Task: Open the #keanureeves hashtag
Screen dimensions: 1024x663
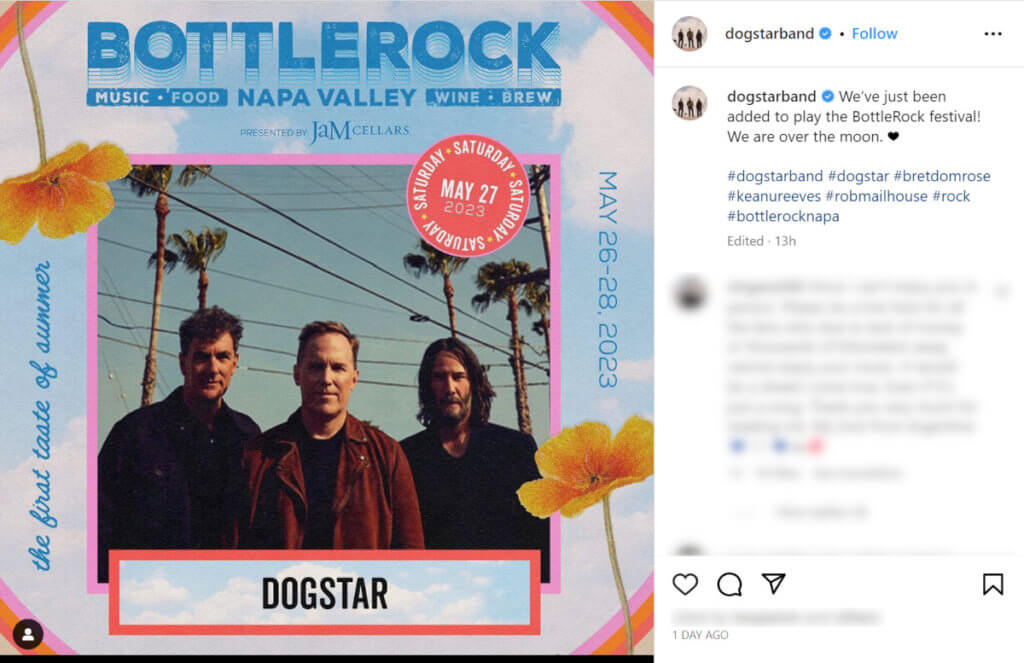Action: pyautogui.click(x=774, y=196)
